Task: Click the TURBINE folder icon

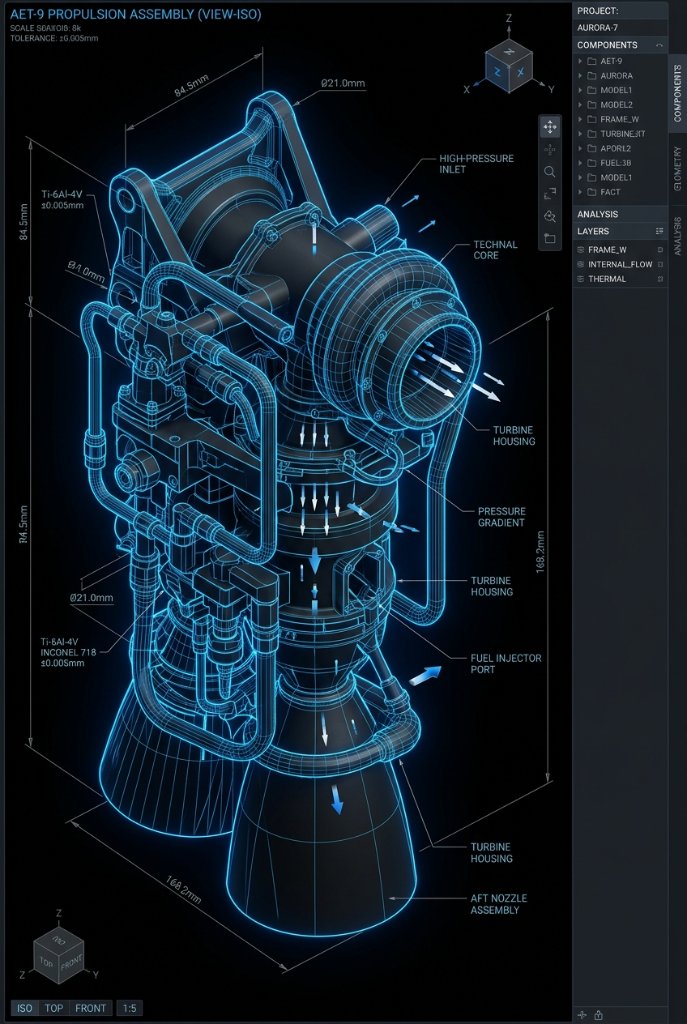Action: [x=592, y=134]
